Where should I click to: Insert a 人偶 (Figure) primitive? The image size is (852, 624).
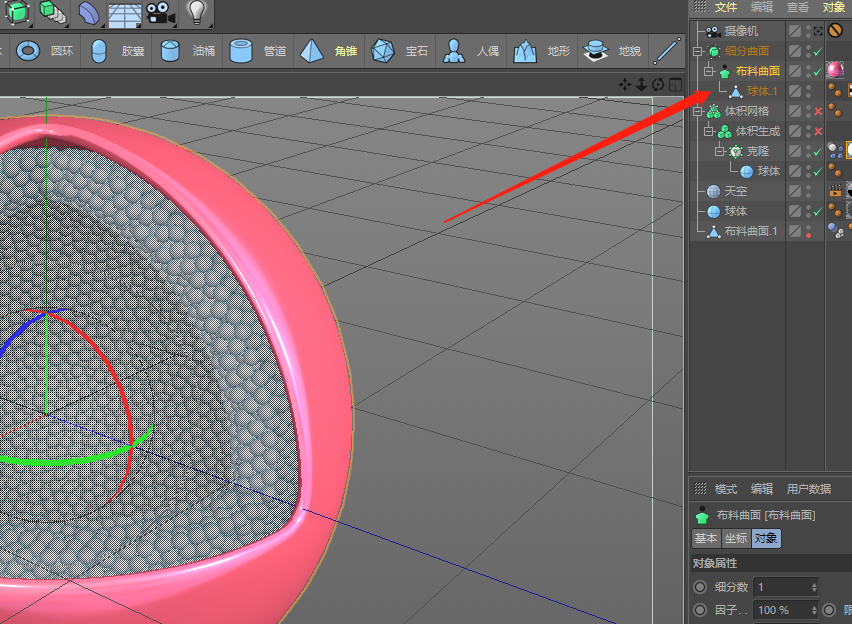click(x=454, y=51)
